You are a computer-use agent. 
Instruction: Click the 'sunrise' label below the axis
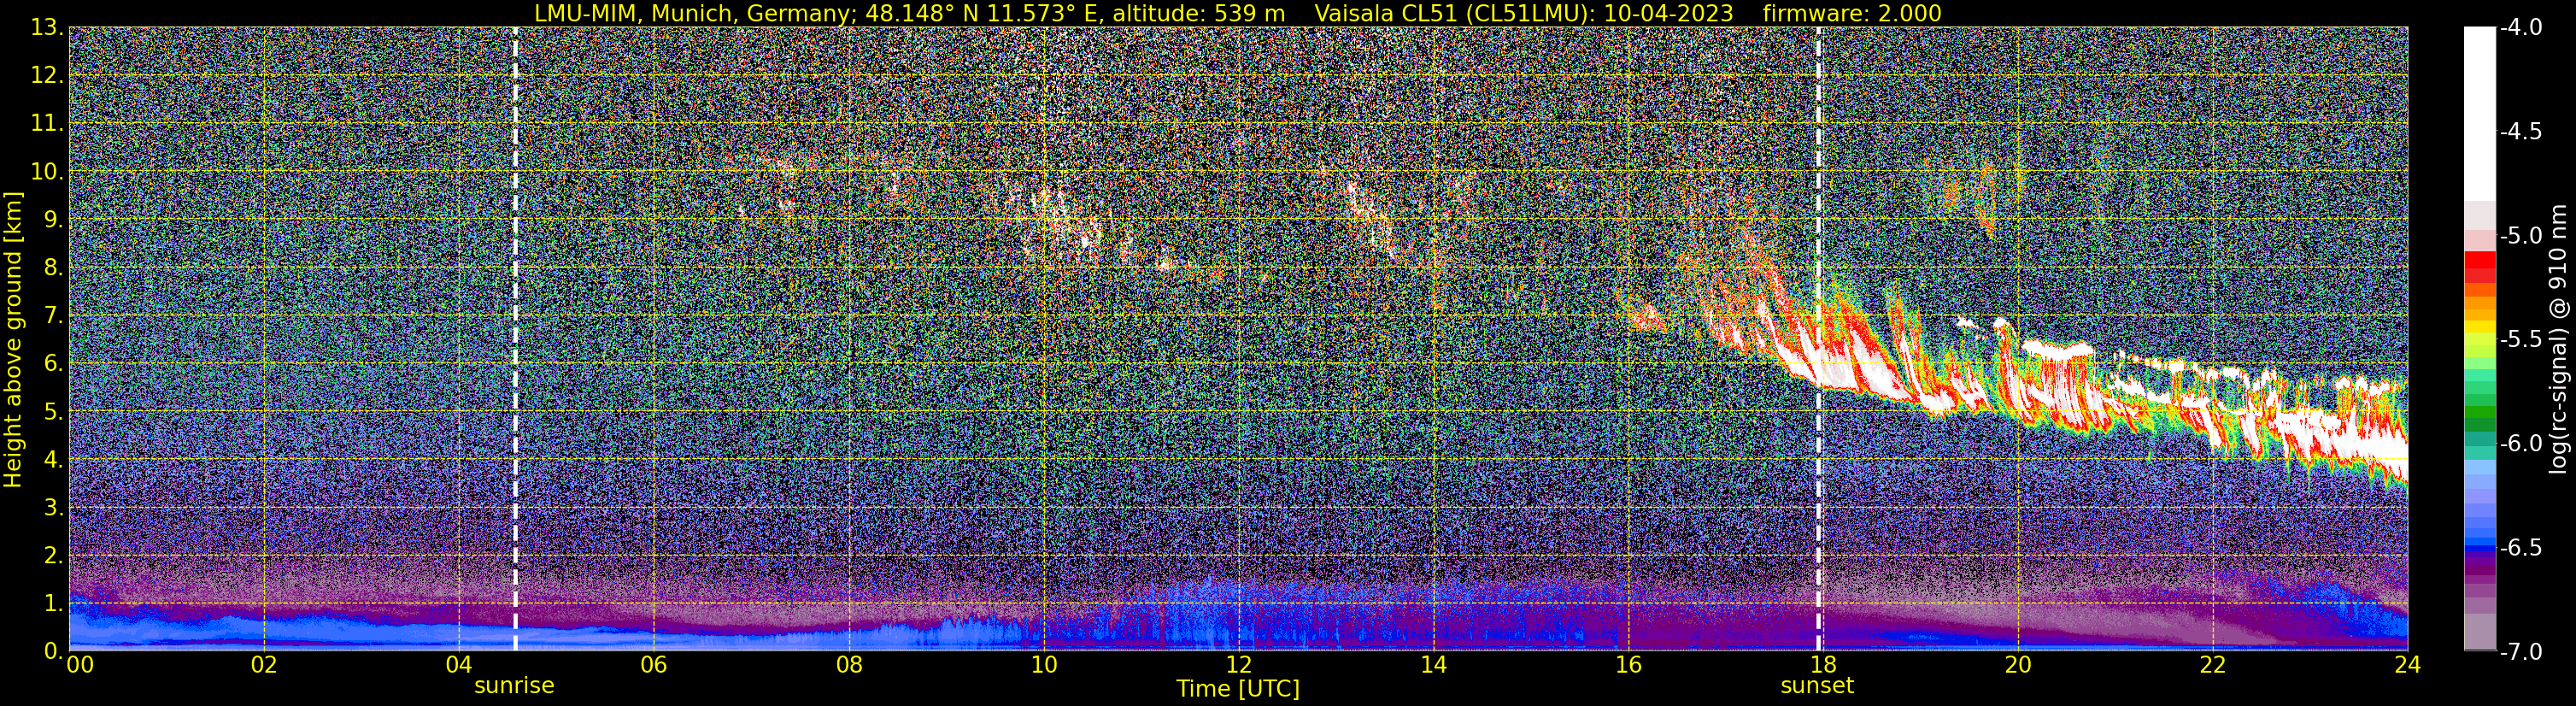tap(514, 686)
